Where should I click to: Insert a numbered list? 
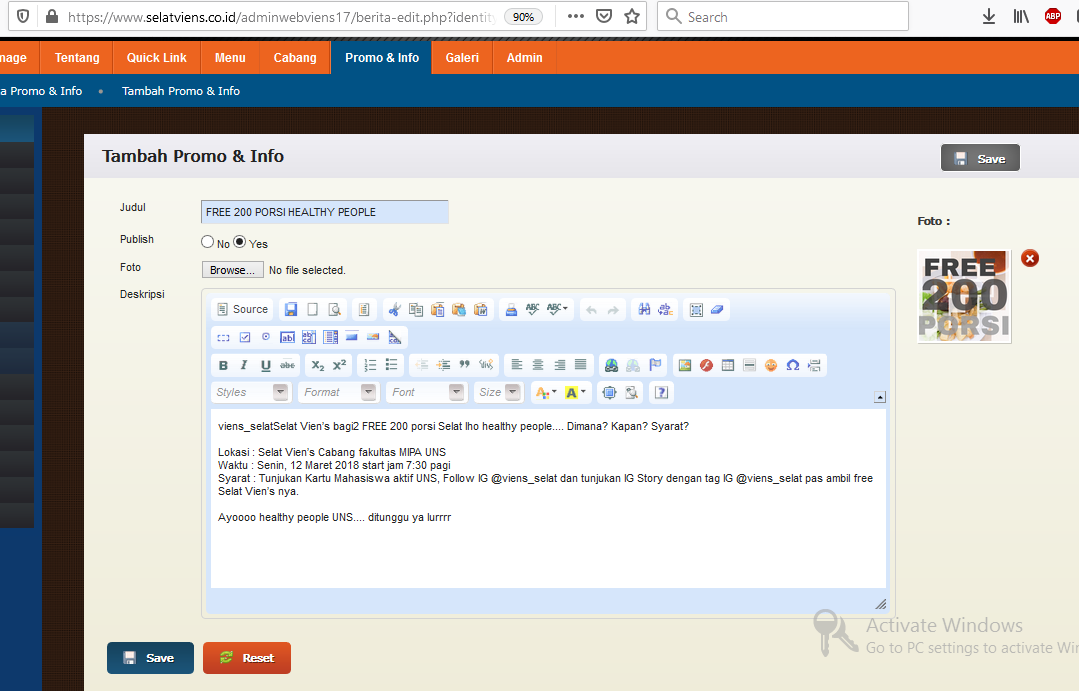[370, 366]
